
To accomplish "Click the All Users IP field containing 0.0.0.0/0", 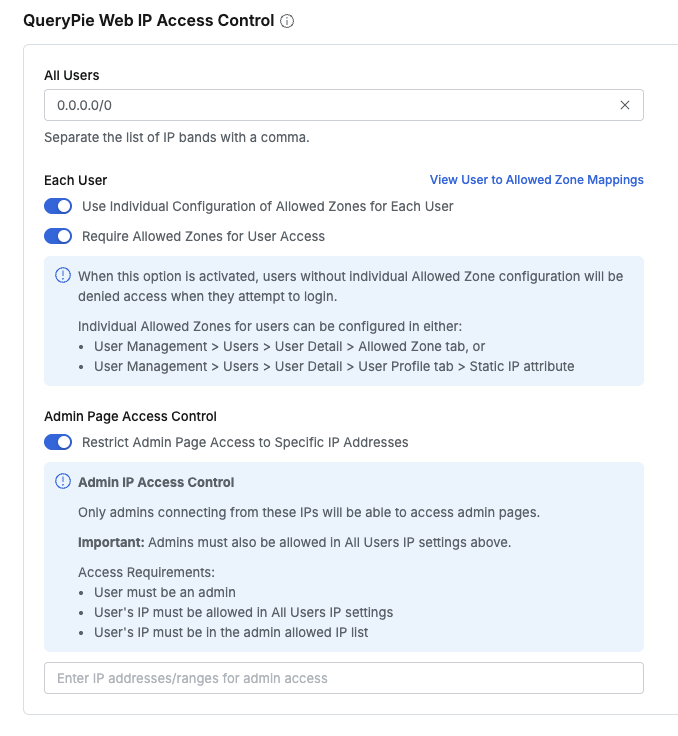I will click(330, 105).
